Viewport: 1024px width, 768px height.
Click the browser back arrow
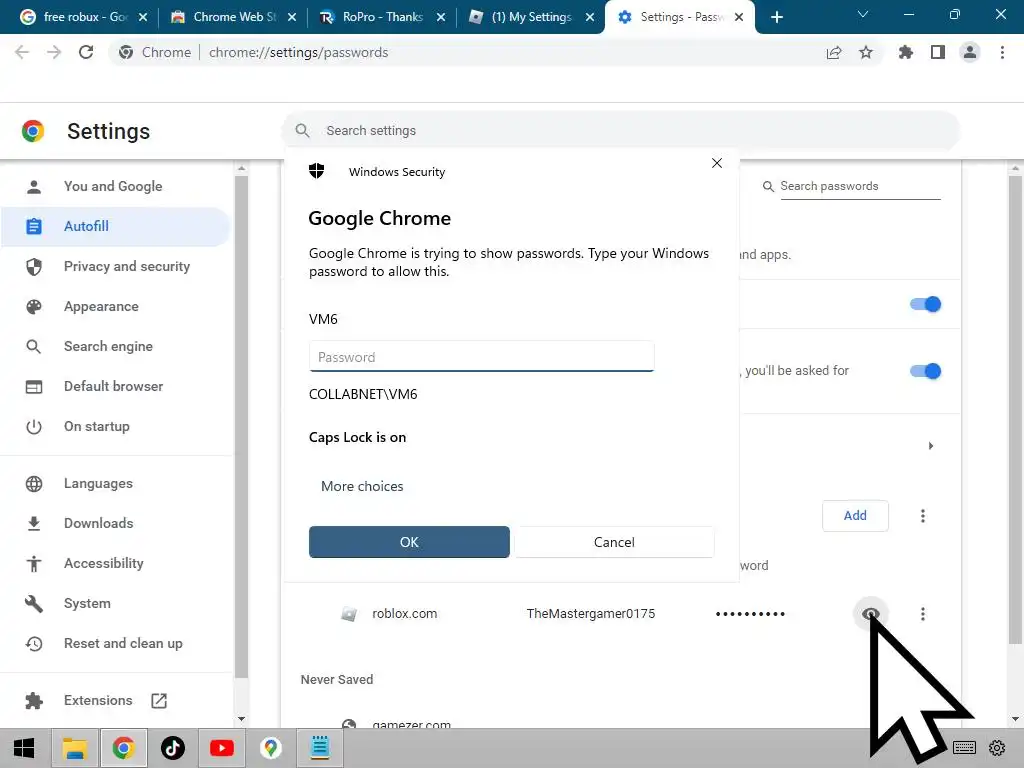point(22,52)
